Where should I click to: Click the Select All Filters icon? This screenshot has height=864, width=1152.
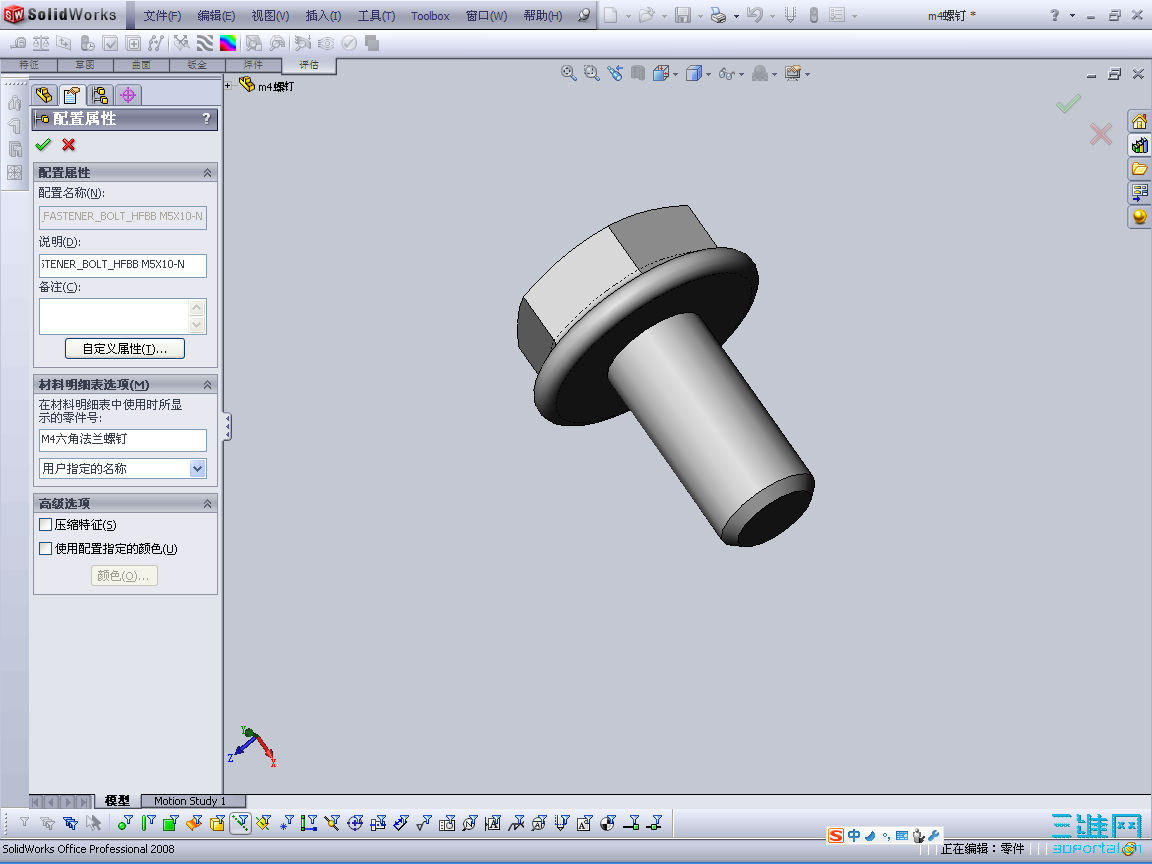click(x=71, y=823)
